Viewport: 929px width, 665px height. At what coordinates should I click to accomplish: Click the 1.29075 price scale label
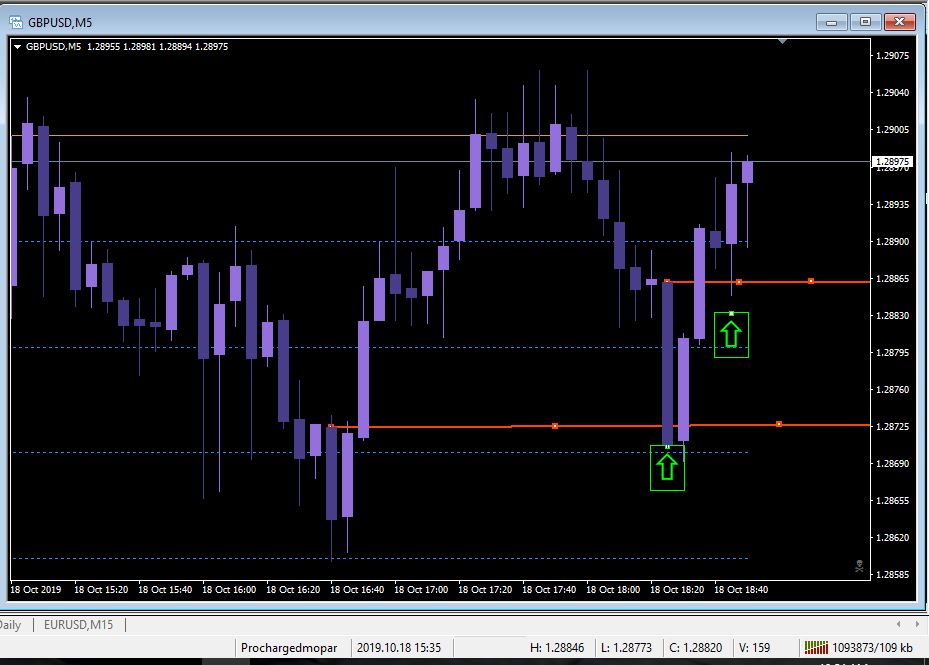[x=892, y=56]
